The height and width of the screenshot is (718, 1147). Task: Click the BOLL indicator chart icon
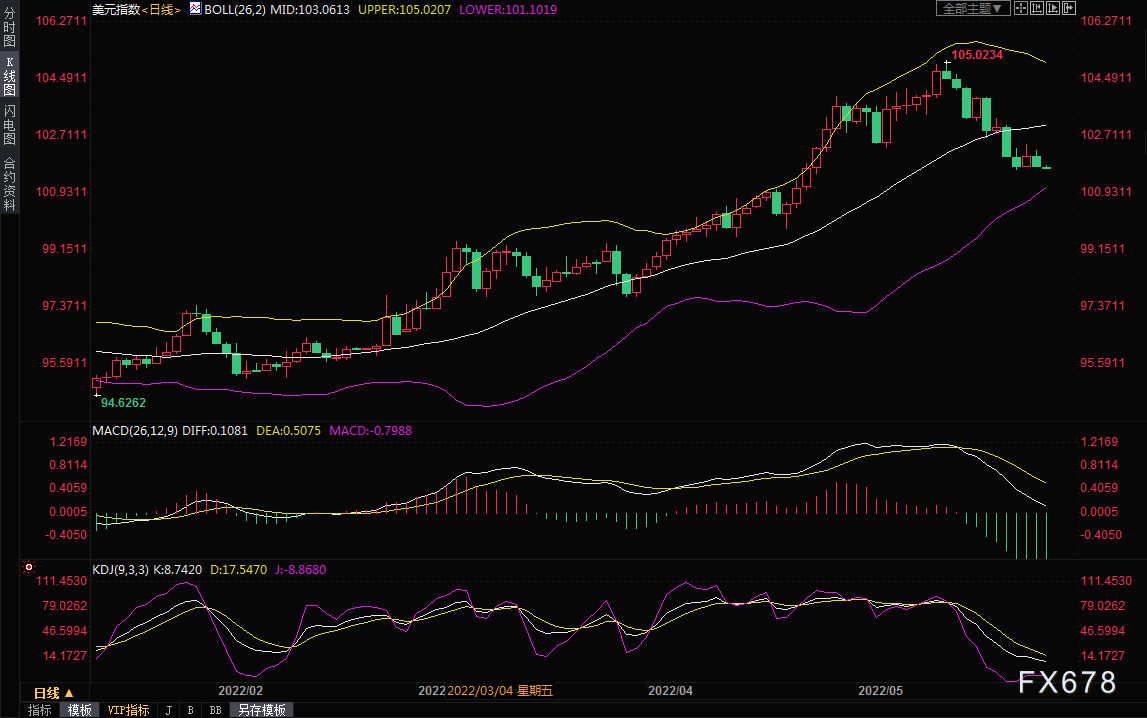tap(195, 9)
